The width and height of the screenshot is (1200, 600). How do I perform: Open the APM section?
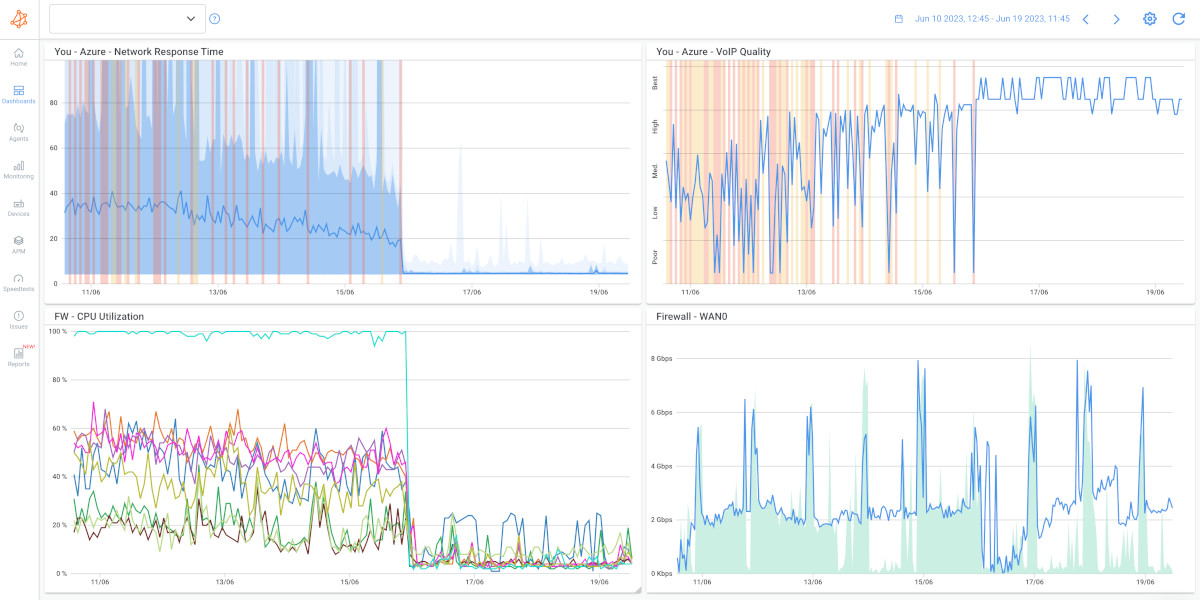(x=18, y=245)
